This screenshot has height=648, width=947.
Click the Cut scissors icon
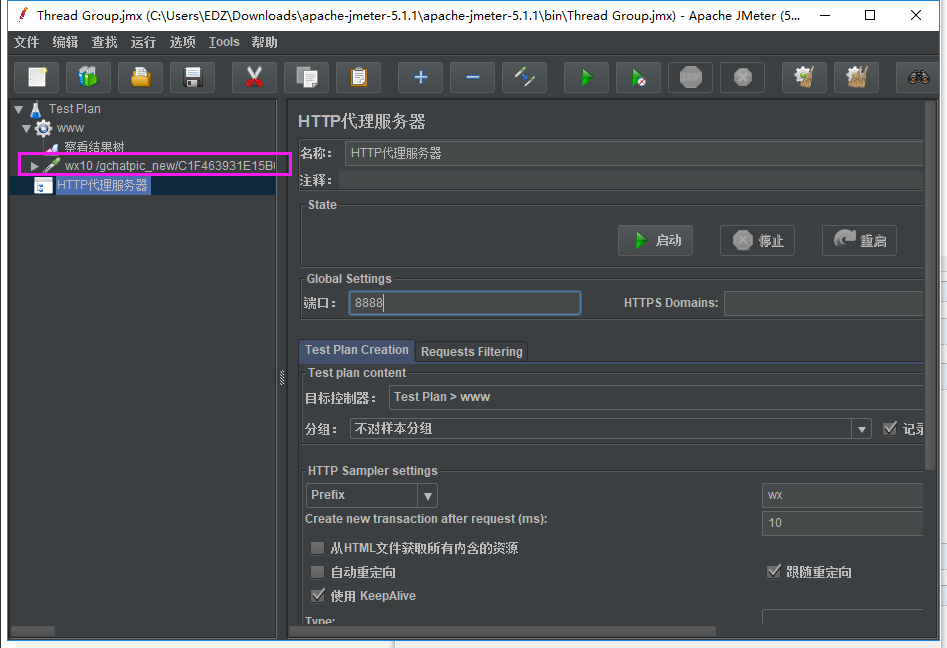254,77
